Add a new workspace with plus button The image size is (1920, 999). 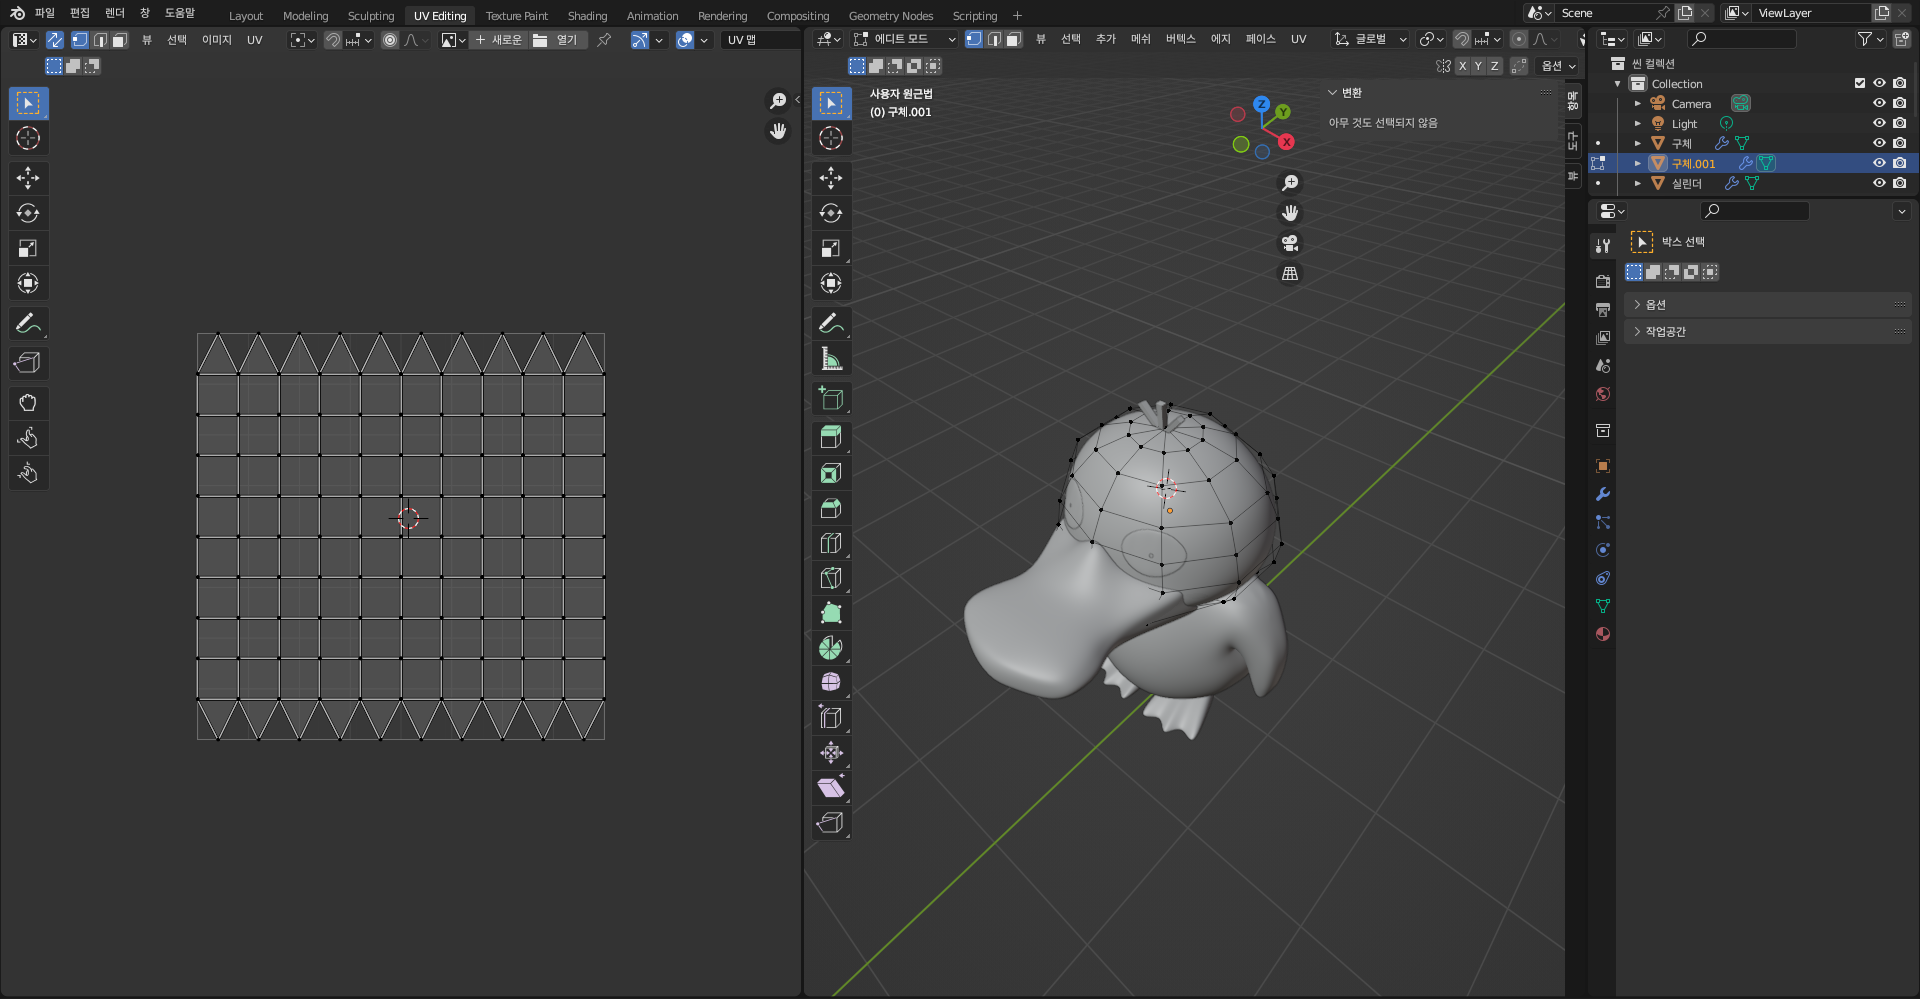1017,15
